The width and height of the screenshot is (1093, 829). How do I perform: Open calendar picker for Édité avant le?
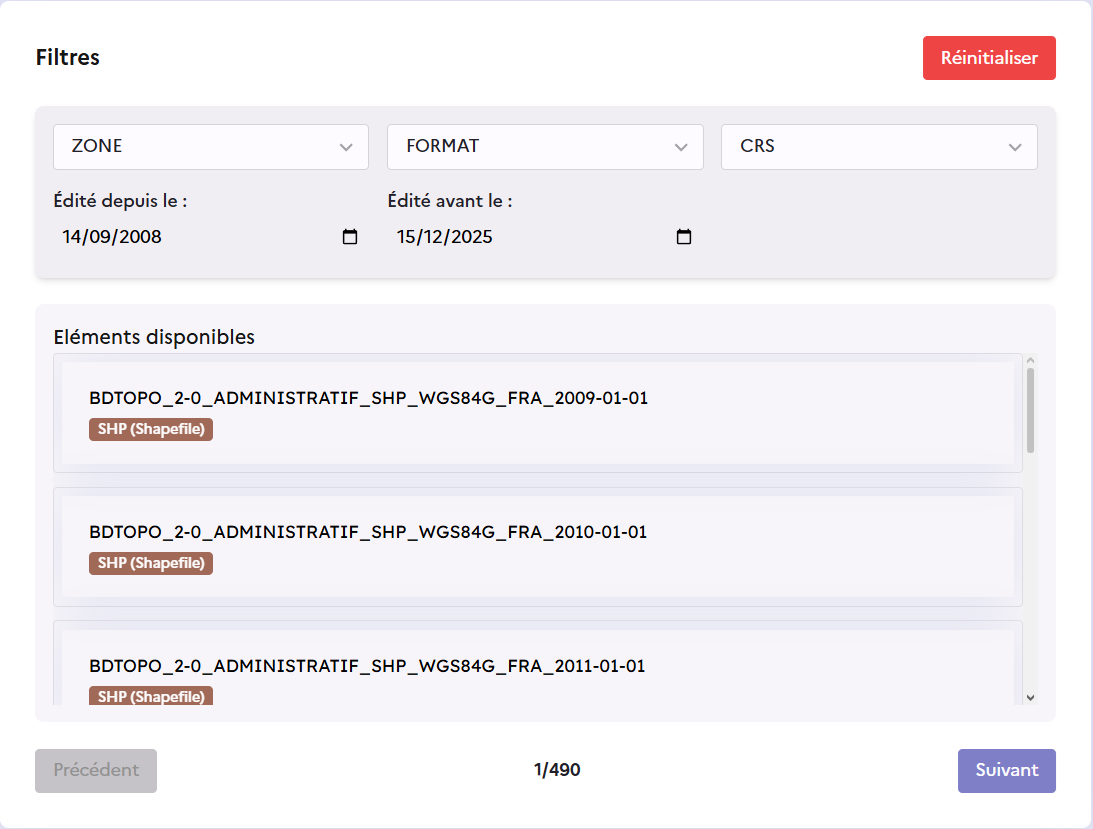(684, 238)
